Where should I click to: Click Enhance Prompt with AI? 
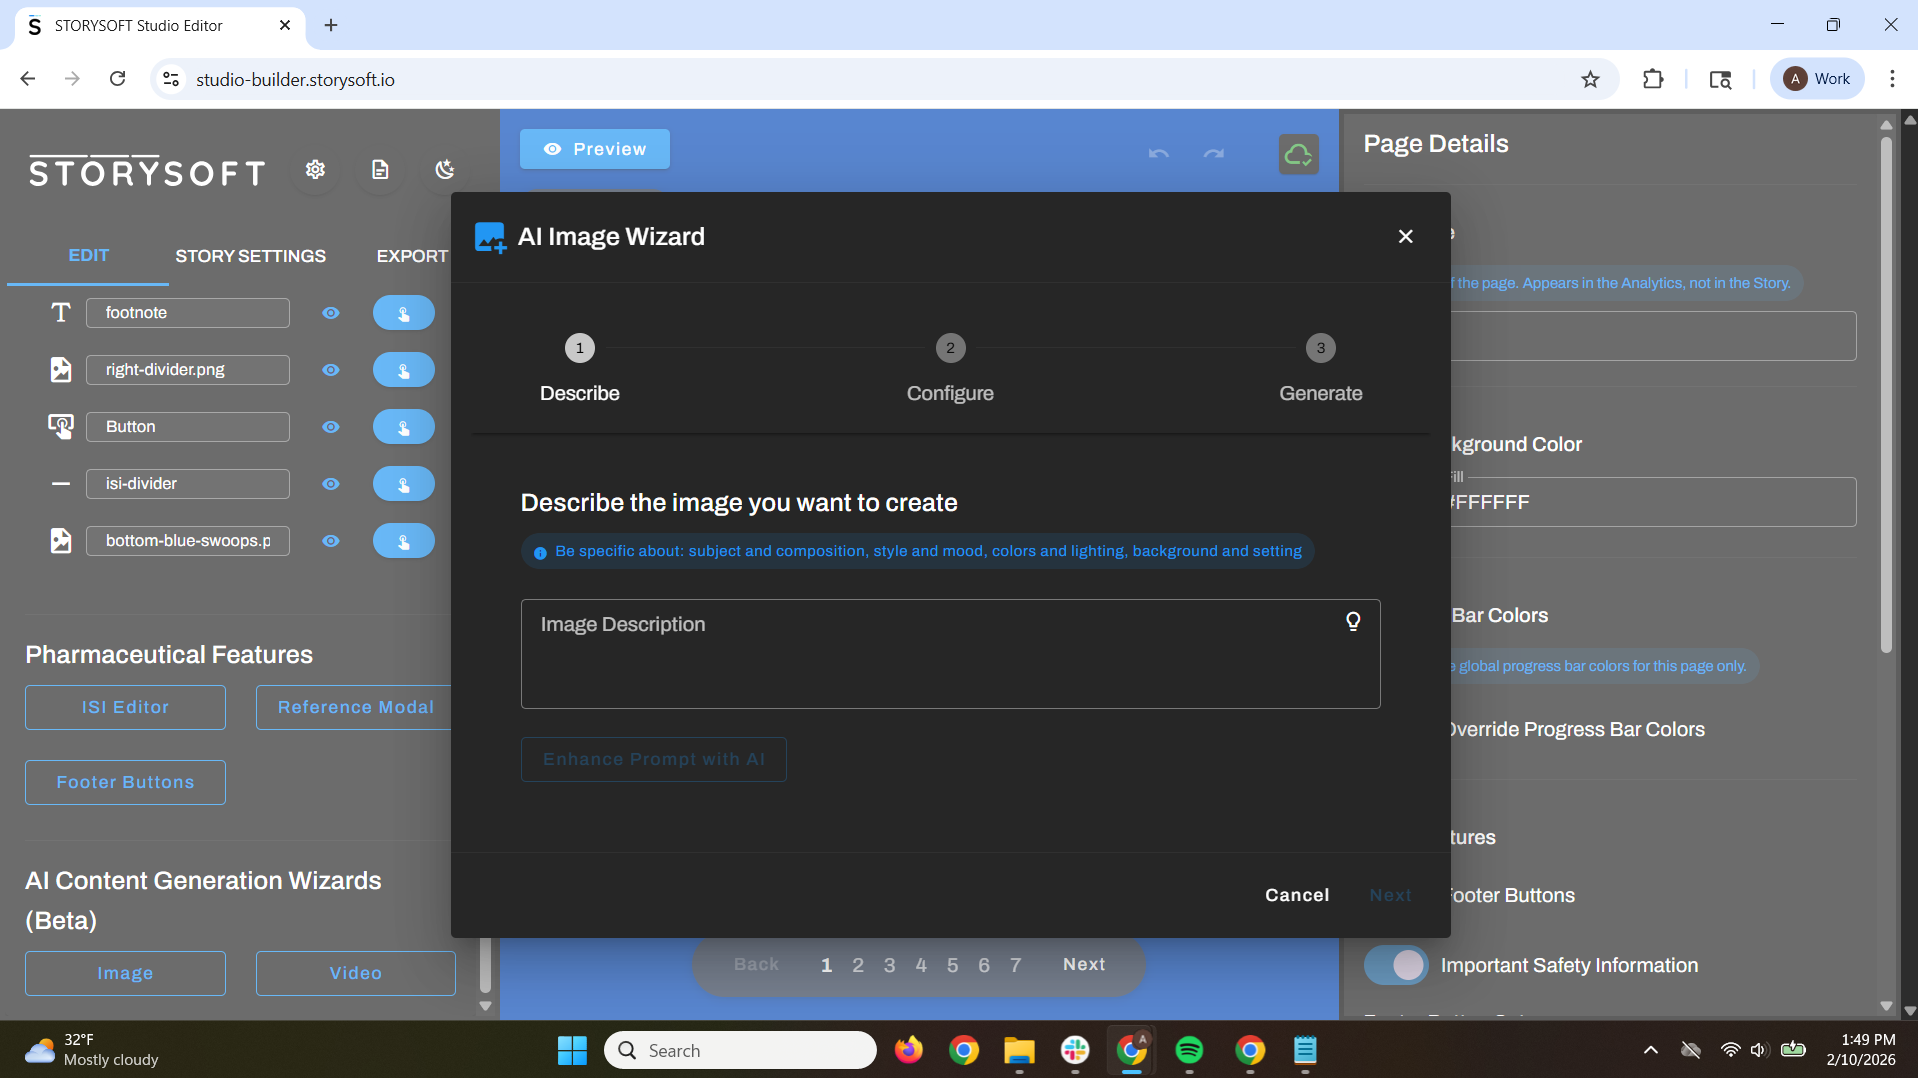tap(653, 759)
